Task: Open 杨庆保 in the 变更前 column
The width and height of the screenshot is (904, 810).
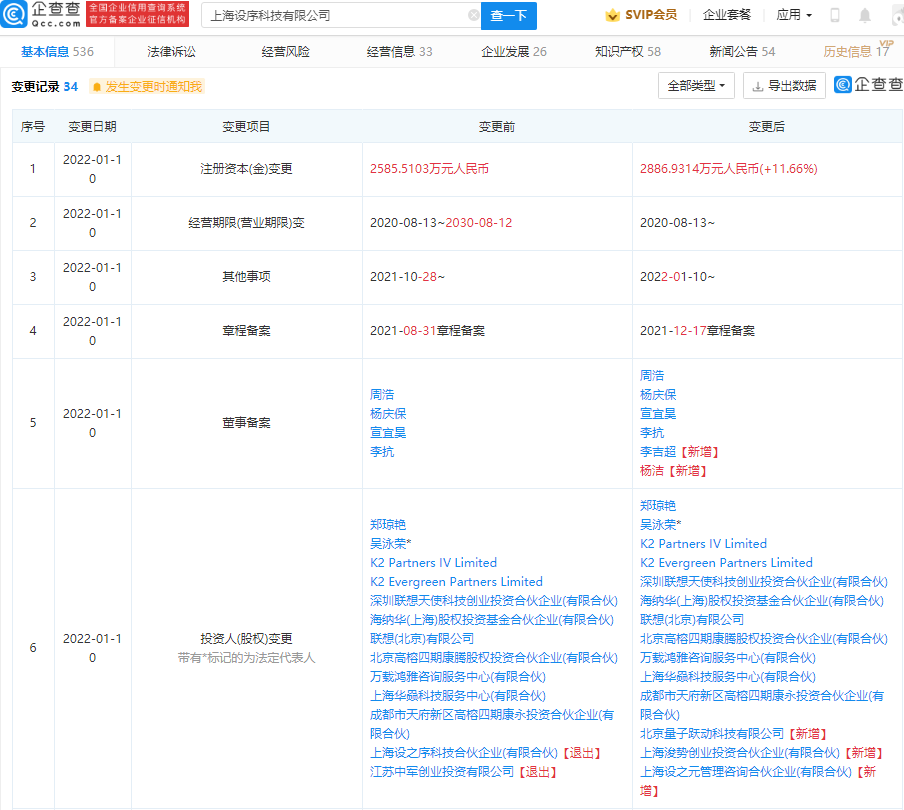Action: click(388, 414)
